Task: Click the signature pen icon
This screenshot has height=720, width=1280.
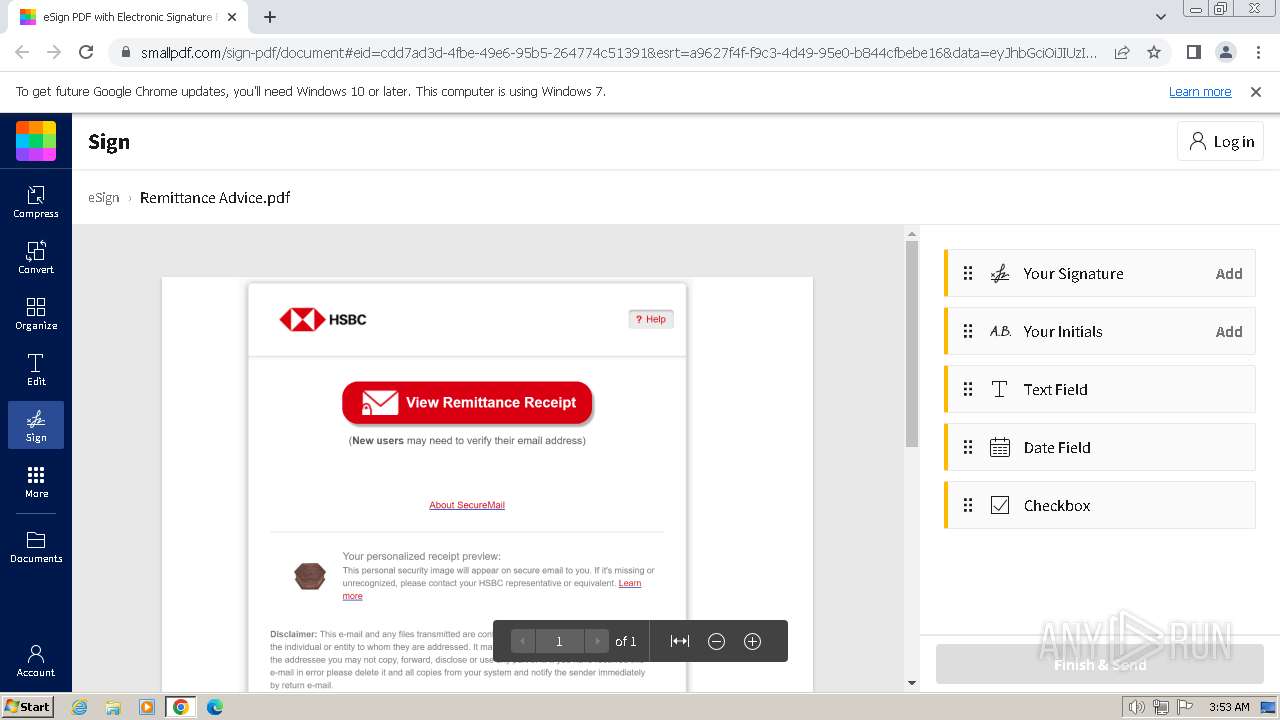Action: pos(1000,274)
